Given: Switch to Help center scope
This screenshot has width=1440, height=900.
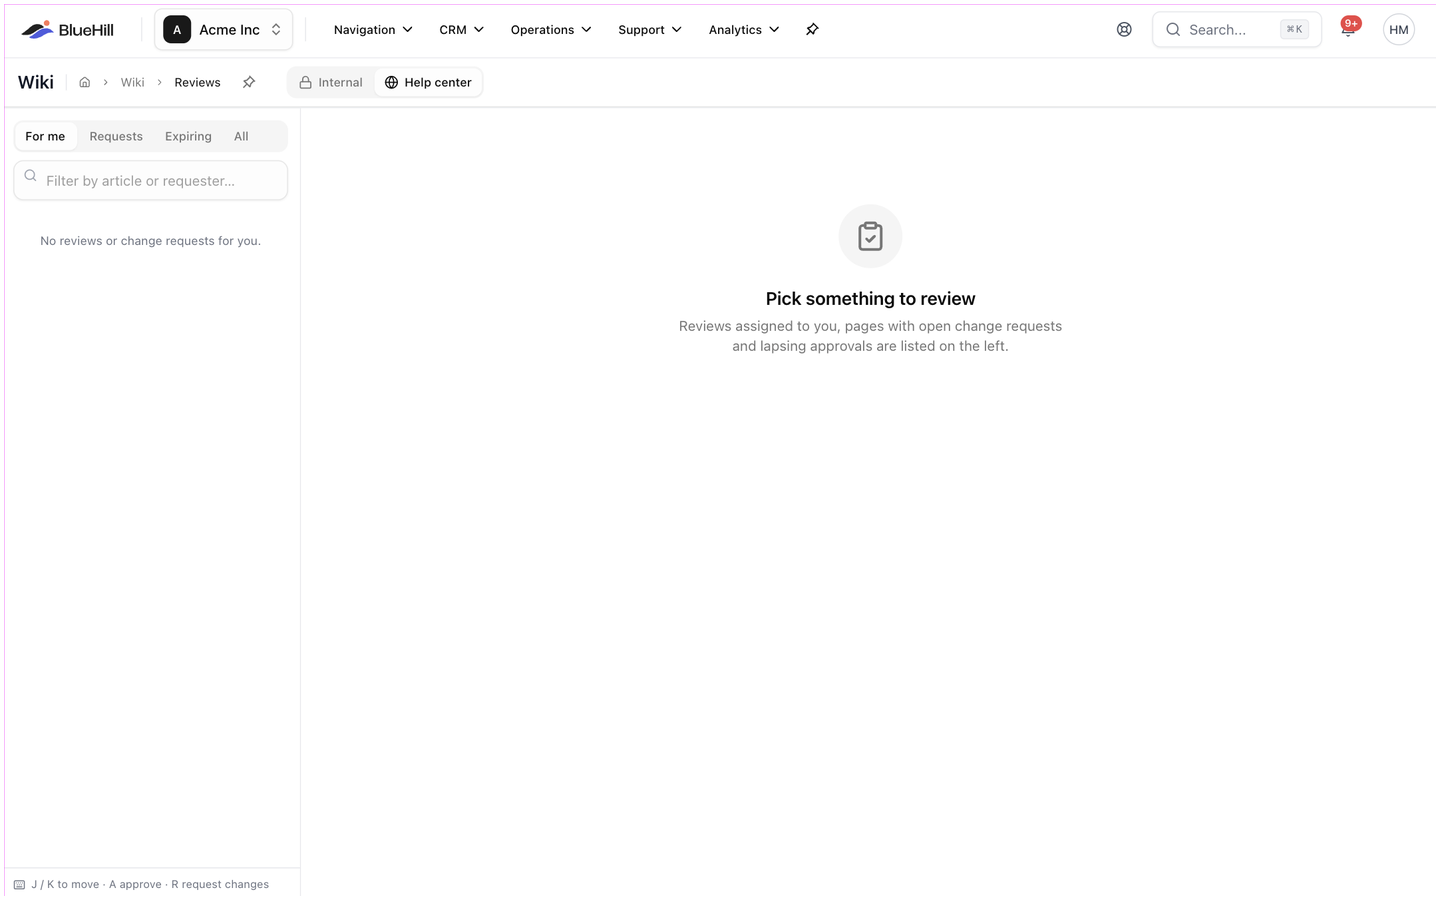Looking at the screenshot, I should point(428,83).
